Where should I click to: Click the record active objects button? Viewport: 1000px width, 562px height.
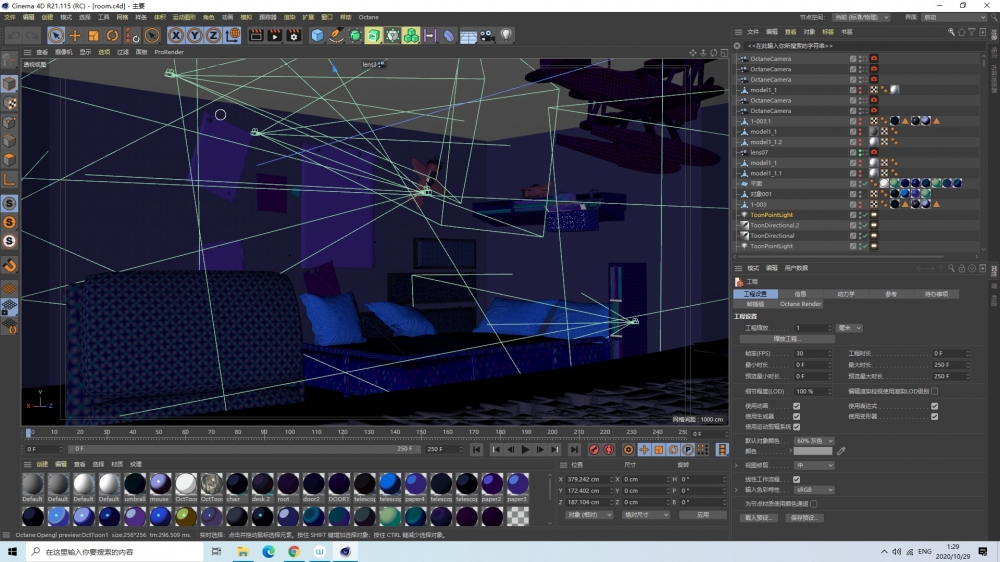pyautogui.click(x=594, y=450)
